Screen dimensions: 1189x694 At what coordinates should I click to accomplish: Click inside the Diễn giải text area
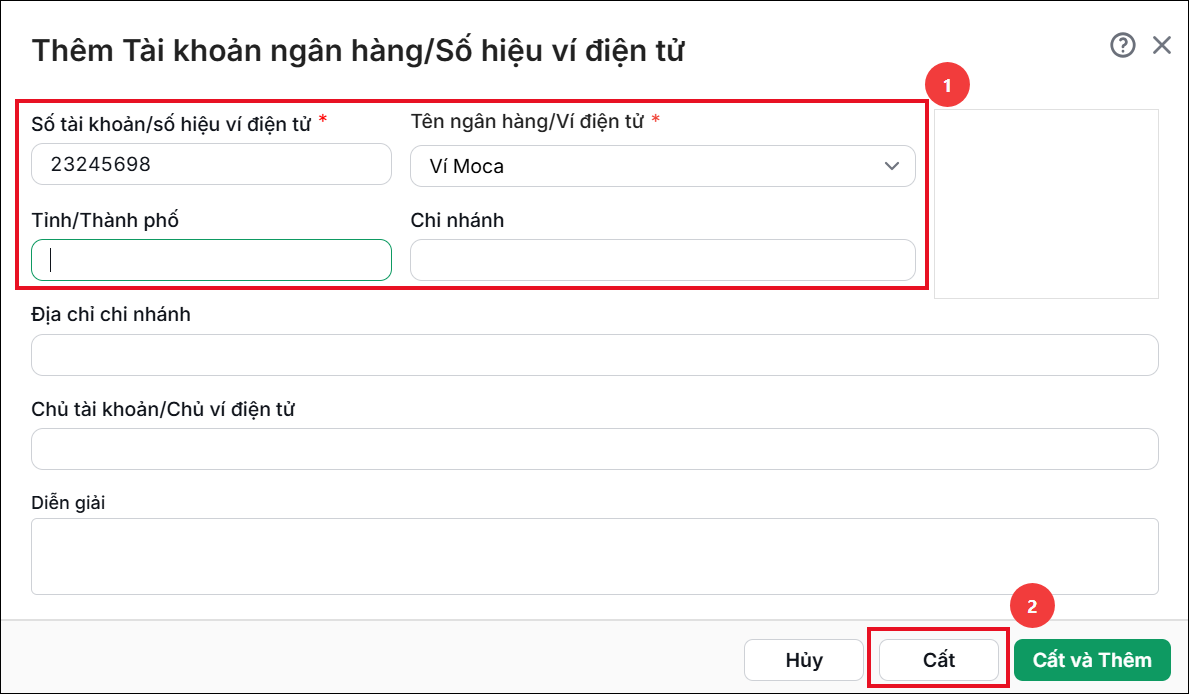click(x=594, y=557)
